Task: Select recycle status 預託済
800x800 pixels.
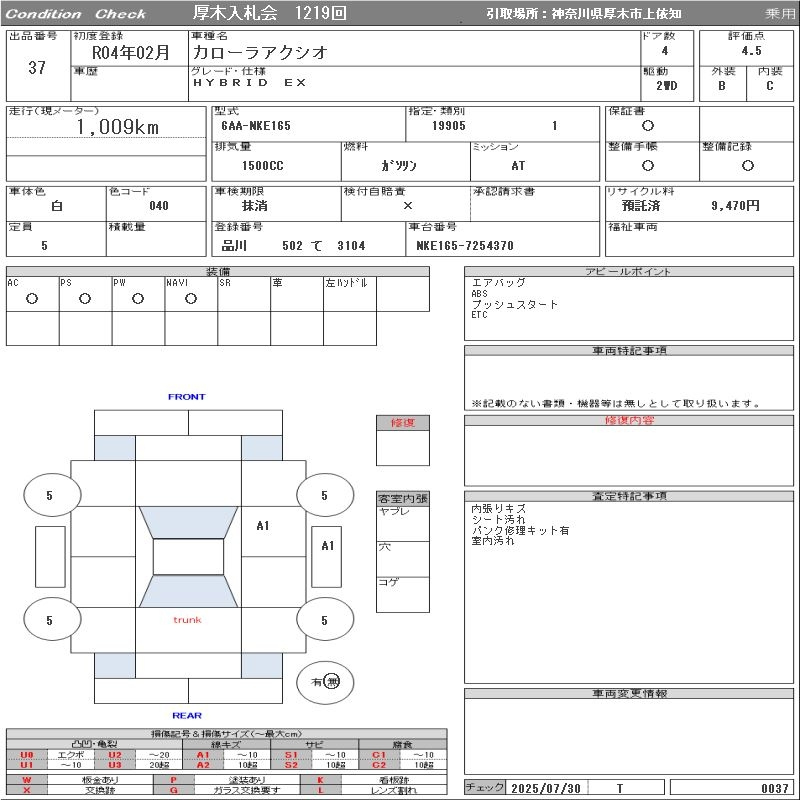Action: [641, 206]
